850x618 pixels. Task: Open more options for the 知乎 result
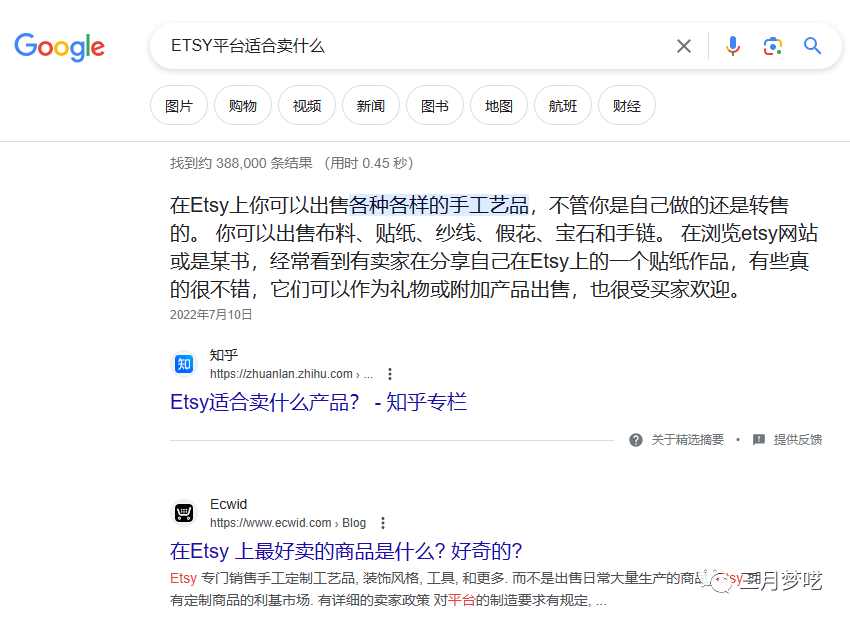pyautogui.click(x=390, y=374)
